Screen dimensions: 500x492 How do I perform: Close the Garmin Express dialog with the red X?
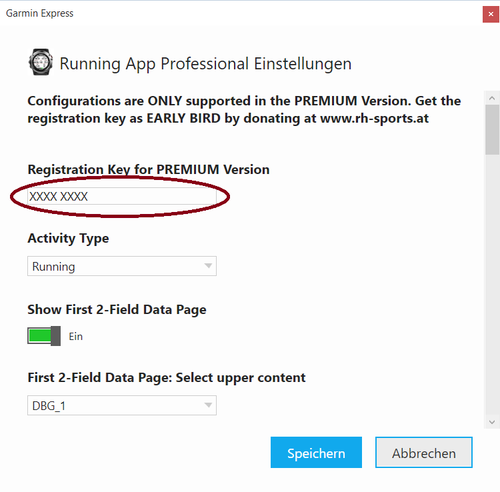[491, 14]
